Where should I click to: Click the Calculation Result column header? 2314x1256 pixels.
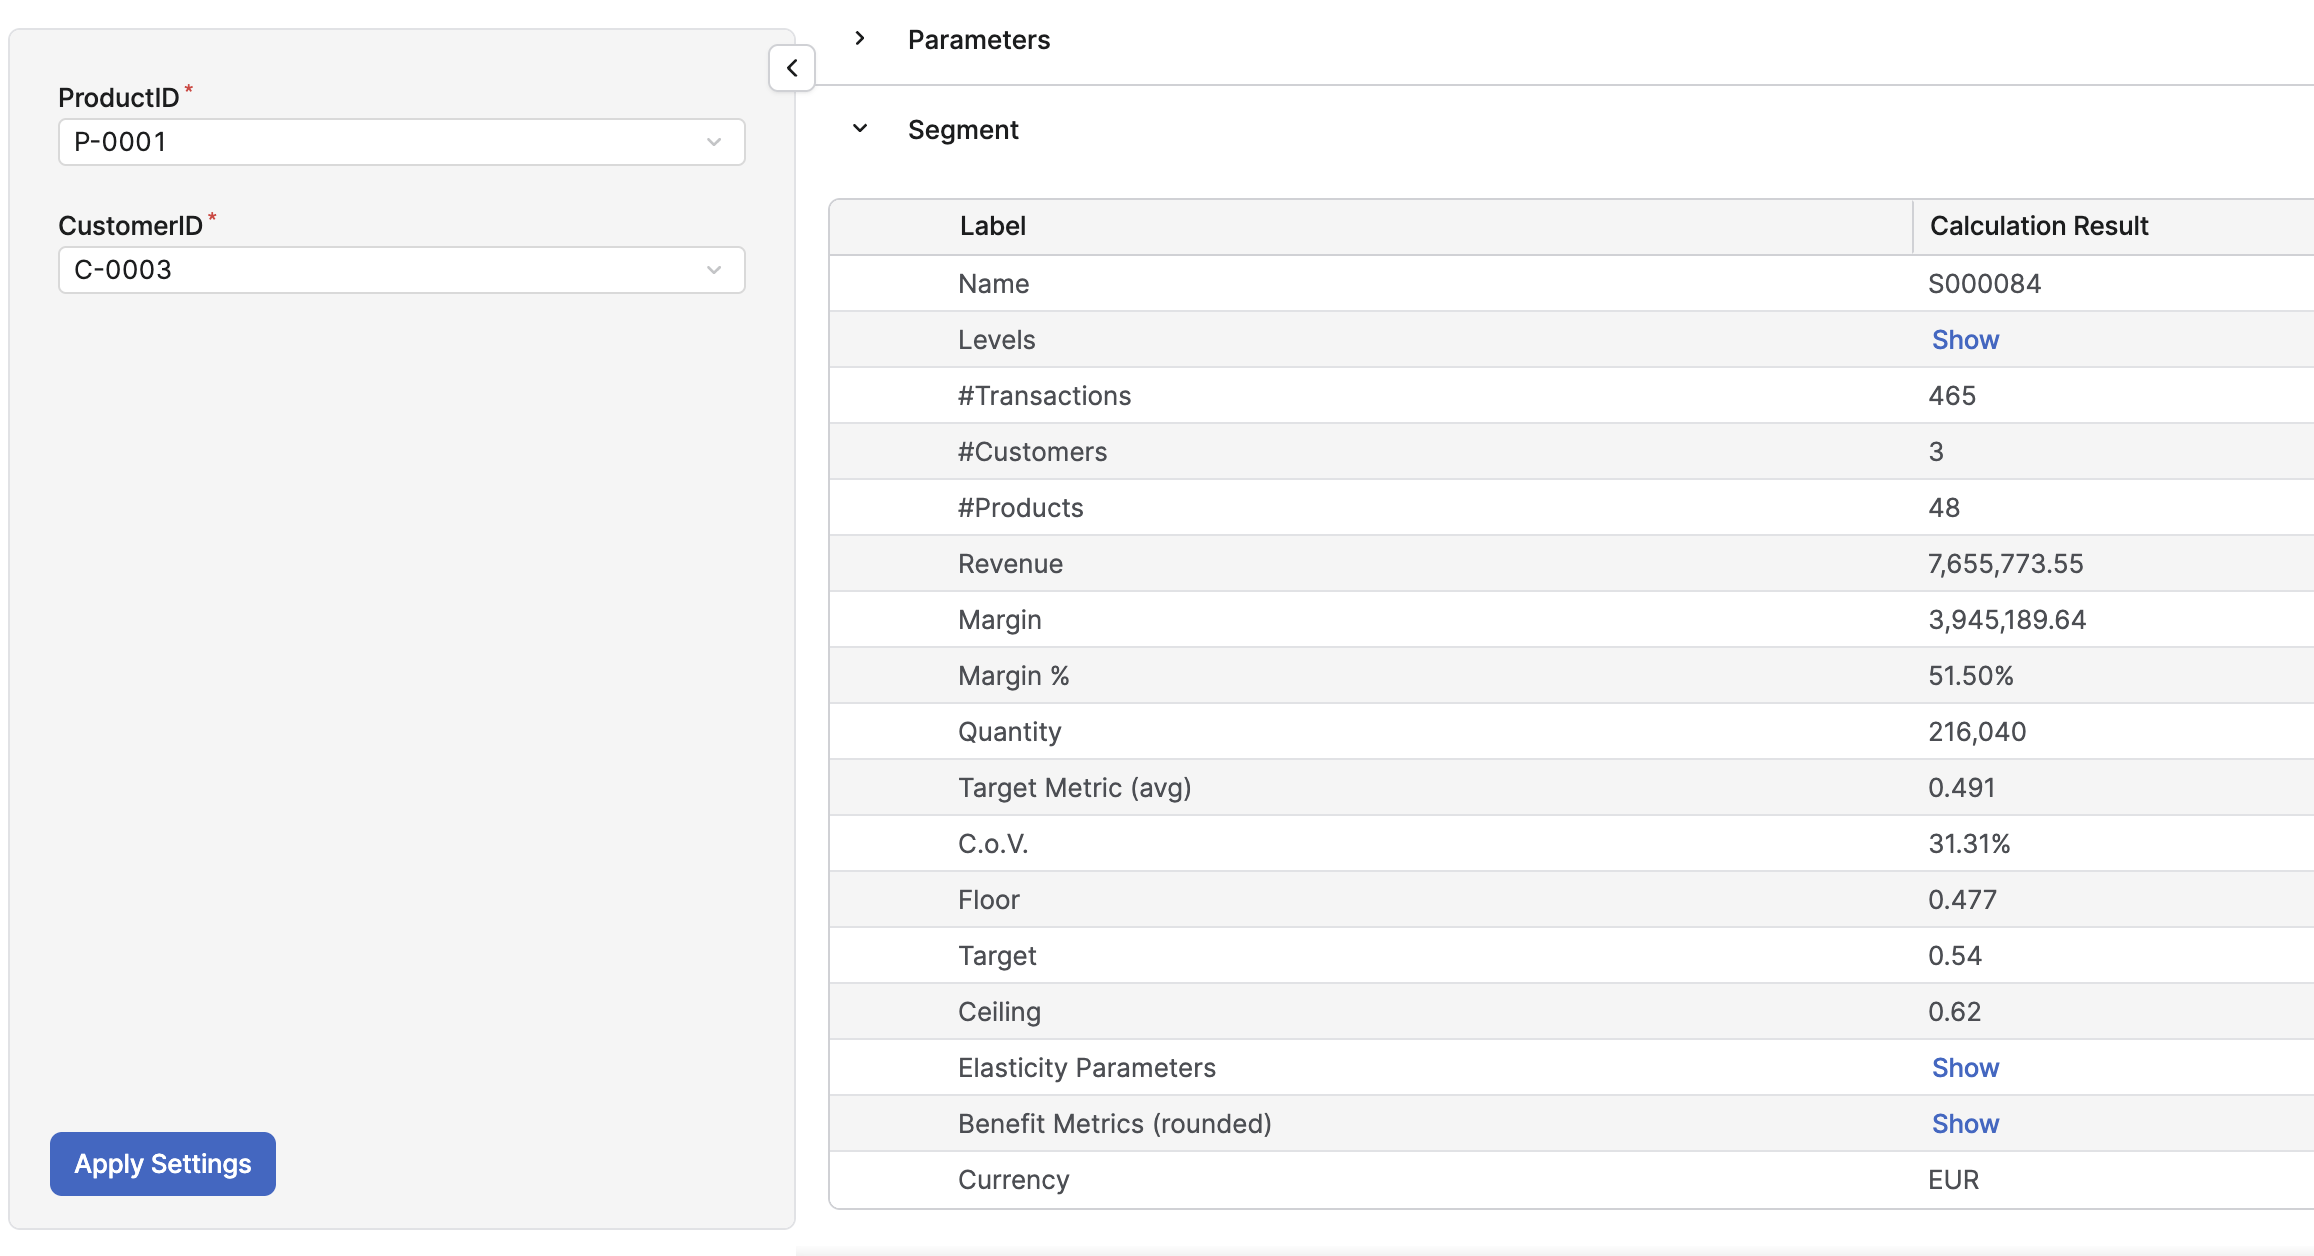(2038, 226)
